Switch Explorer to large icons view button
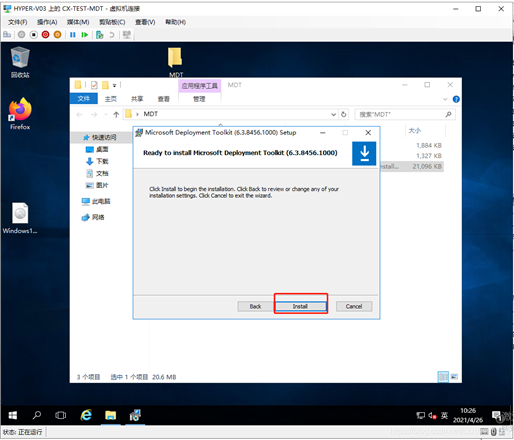Image resolution: width=514 pixels, height=440 pixels. click(x=454, y=377)
